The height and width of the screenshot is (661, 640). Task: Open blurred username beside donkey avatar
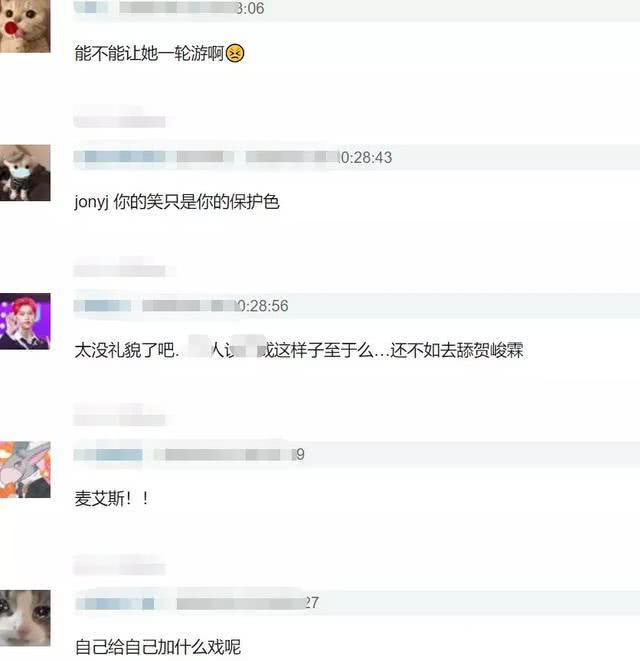pyautogui.click(x=108, y=454)
